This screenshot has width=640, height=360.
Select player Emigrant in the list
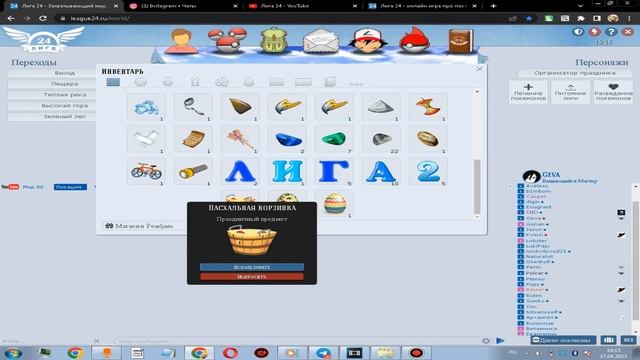click(x=538, y=207)
